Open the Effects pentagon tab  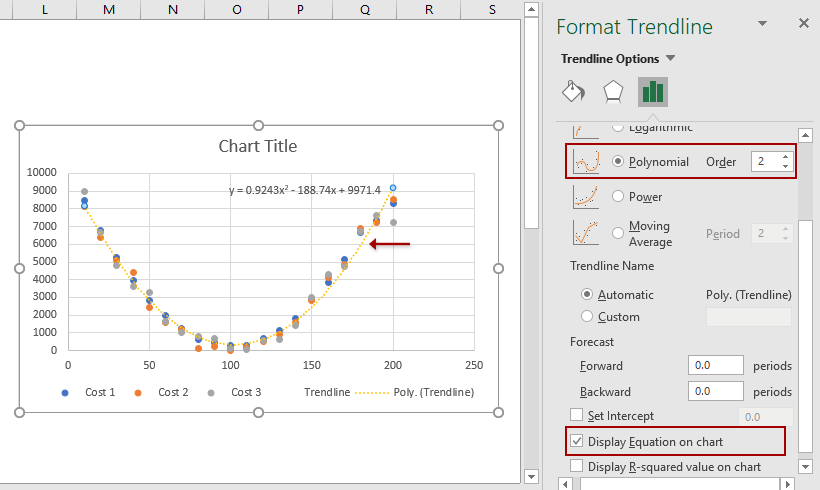pyautogui.click(x=613, y=92)
